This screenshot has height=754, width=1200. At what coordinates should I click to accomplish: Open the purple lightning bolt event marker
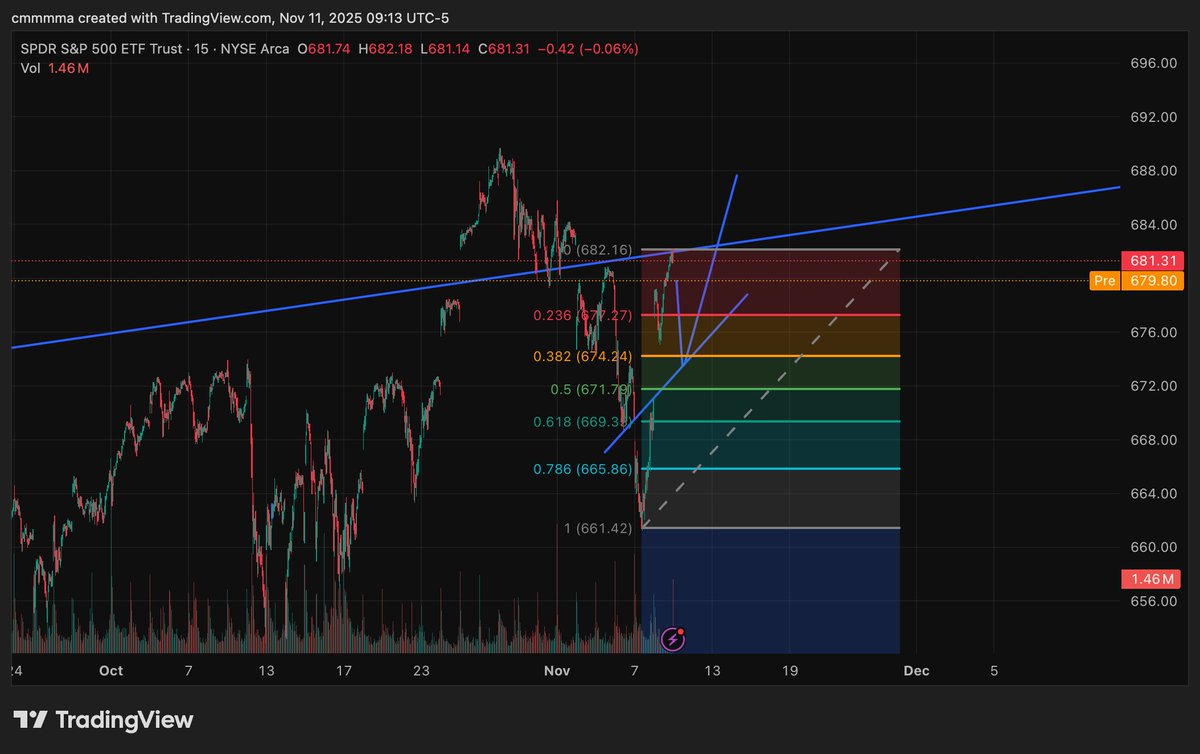point(672,638)
